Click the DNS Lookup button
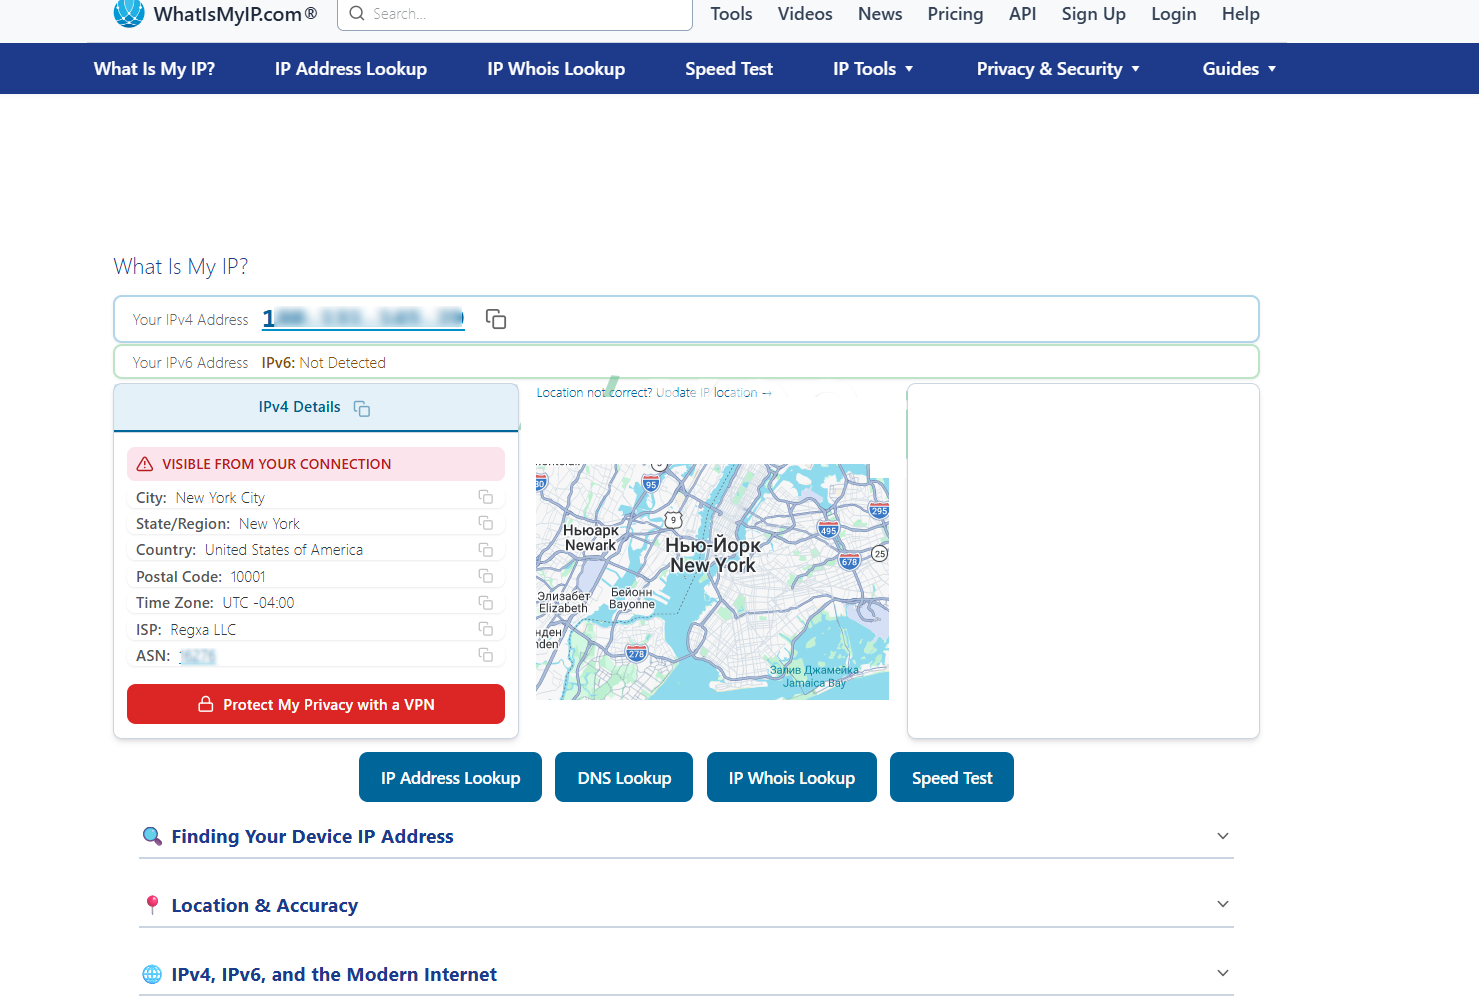The height and width of the screenshot is (1002, 1479). [x=624, y=777]
